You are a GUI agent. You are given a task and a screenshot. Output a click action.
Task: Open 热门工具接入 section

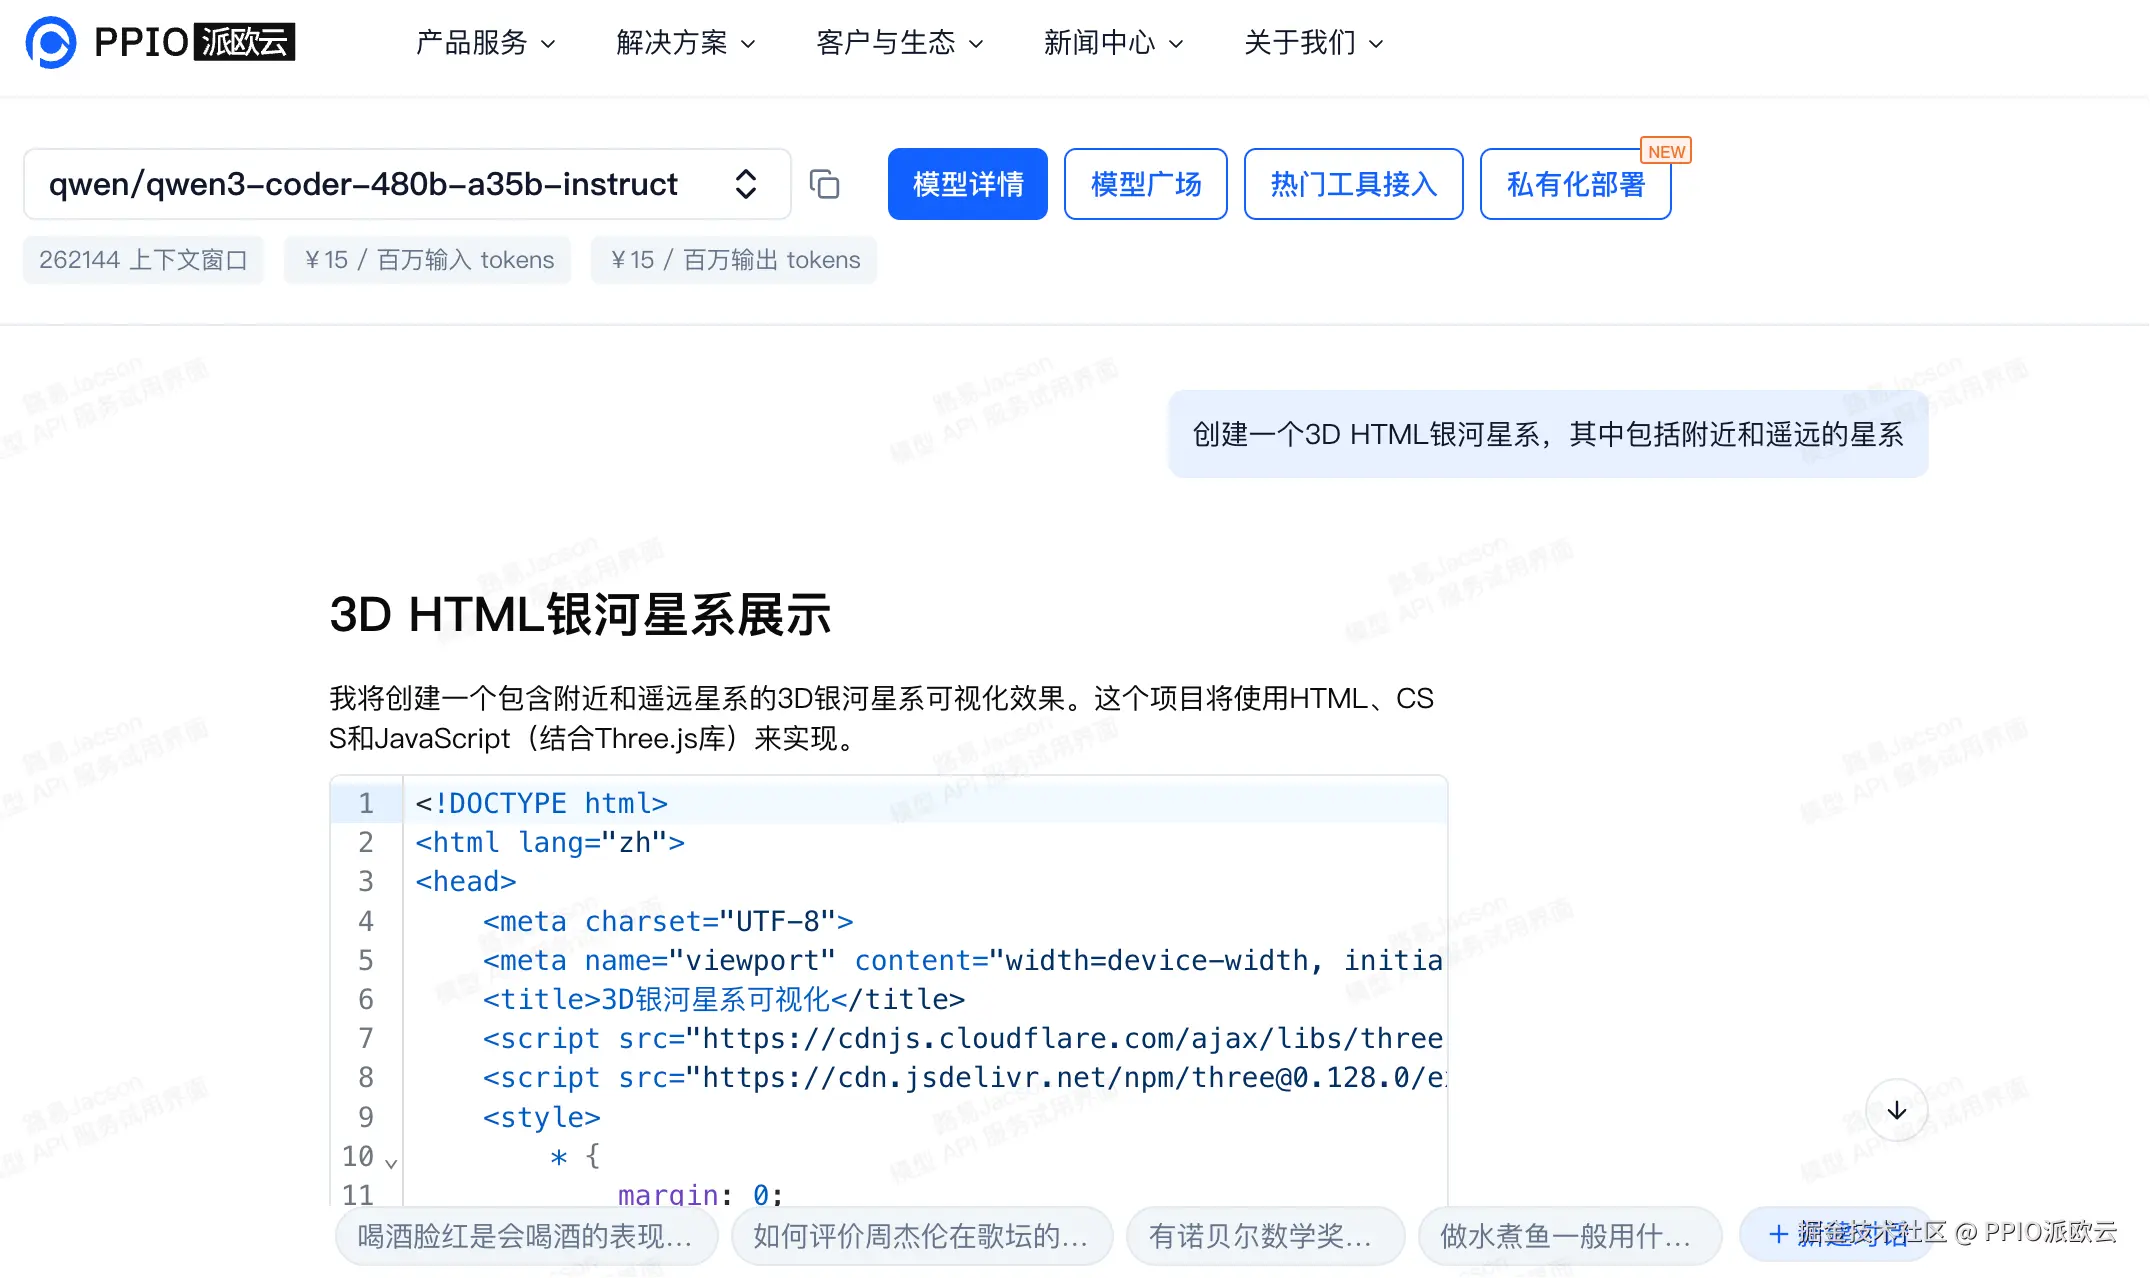click(x=1353, y=184)
